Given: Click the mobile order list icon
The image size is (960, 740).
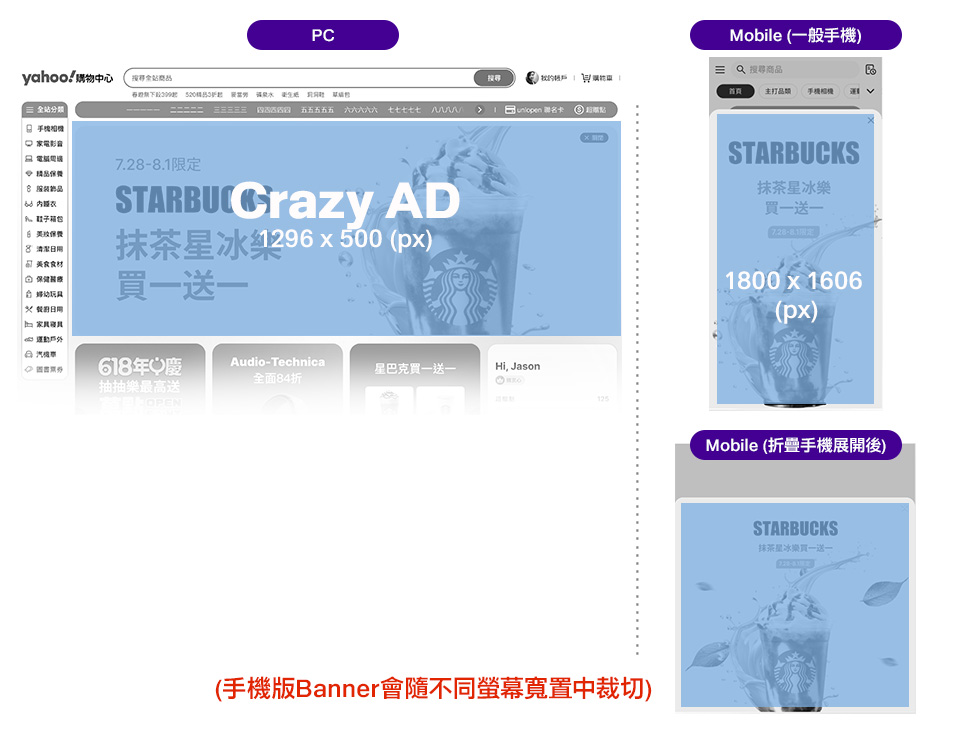Looking at the screenshot, I should pyautogui.click(x=870, y=70).
